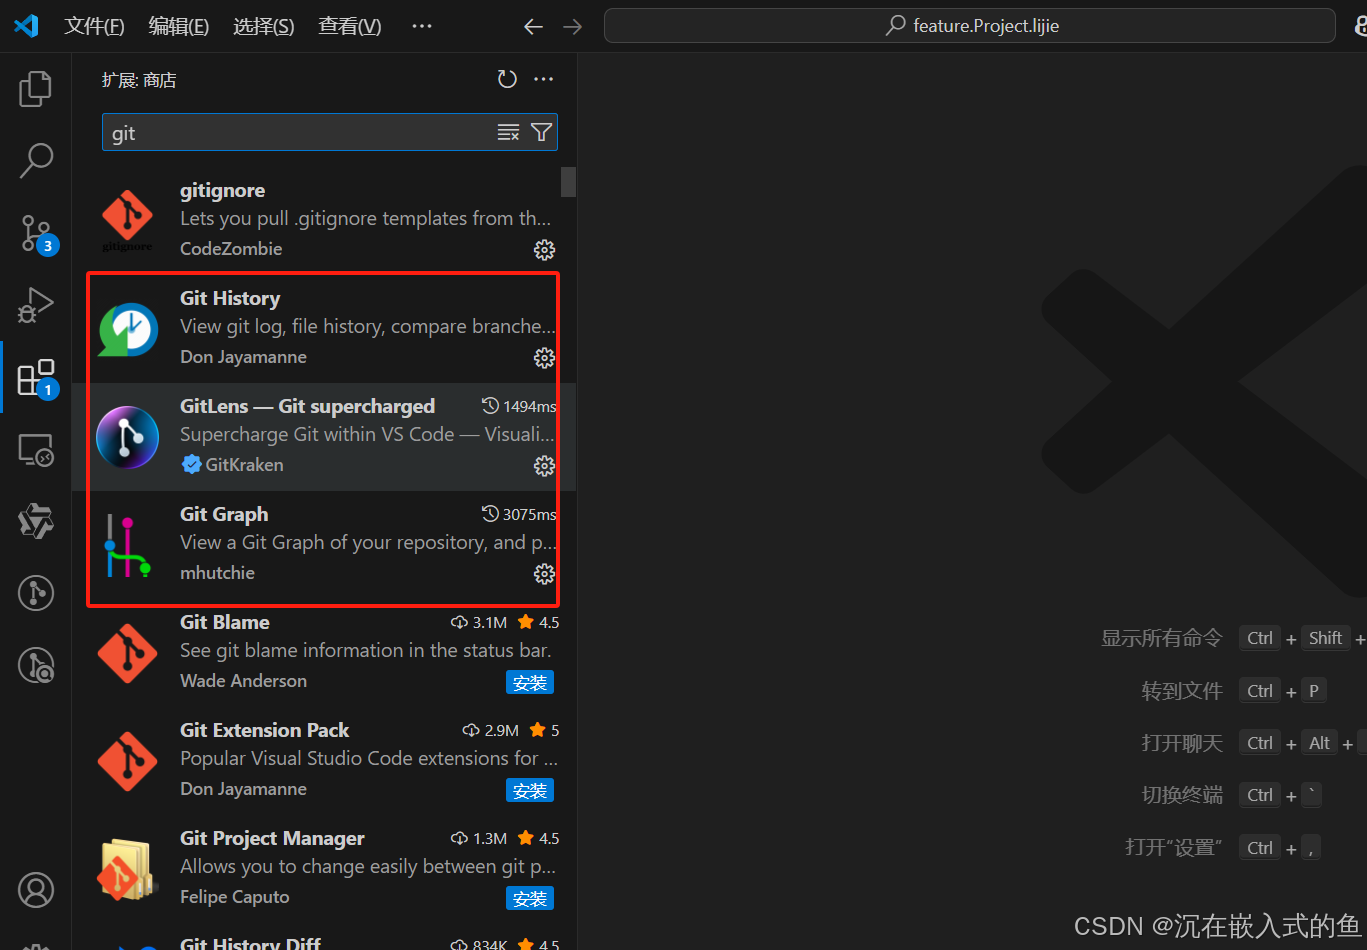The width and height of the screenshot is (1367, 950).
Task: Open manage gear for Git History extension
Action: point(544,357)
